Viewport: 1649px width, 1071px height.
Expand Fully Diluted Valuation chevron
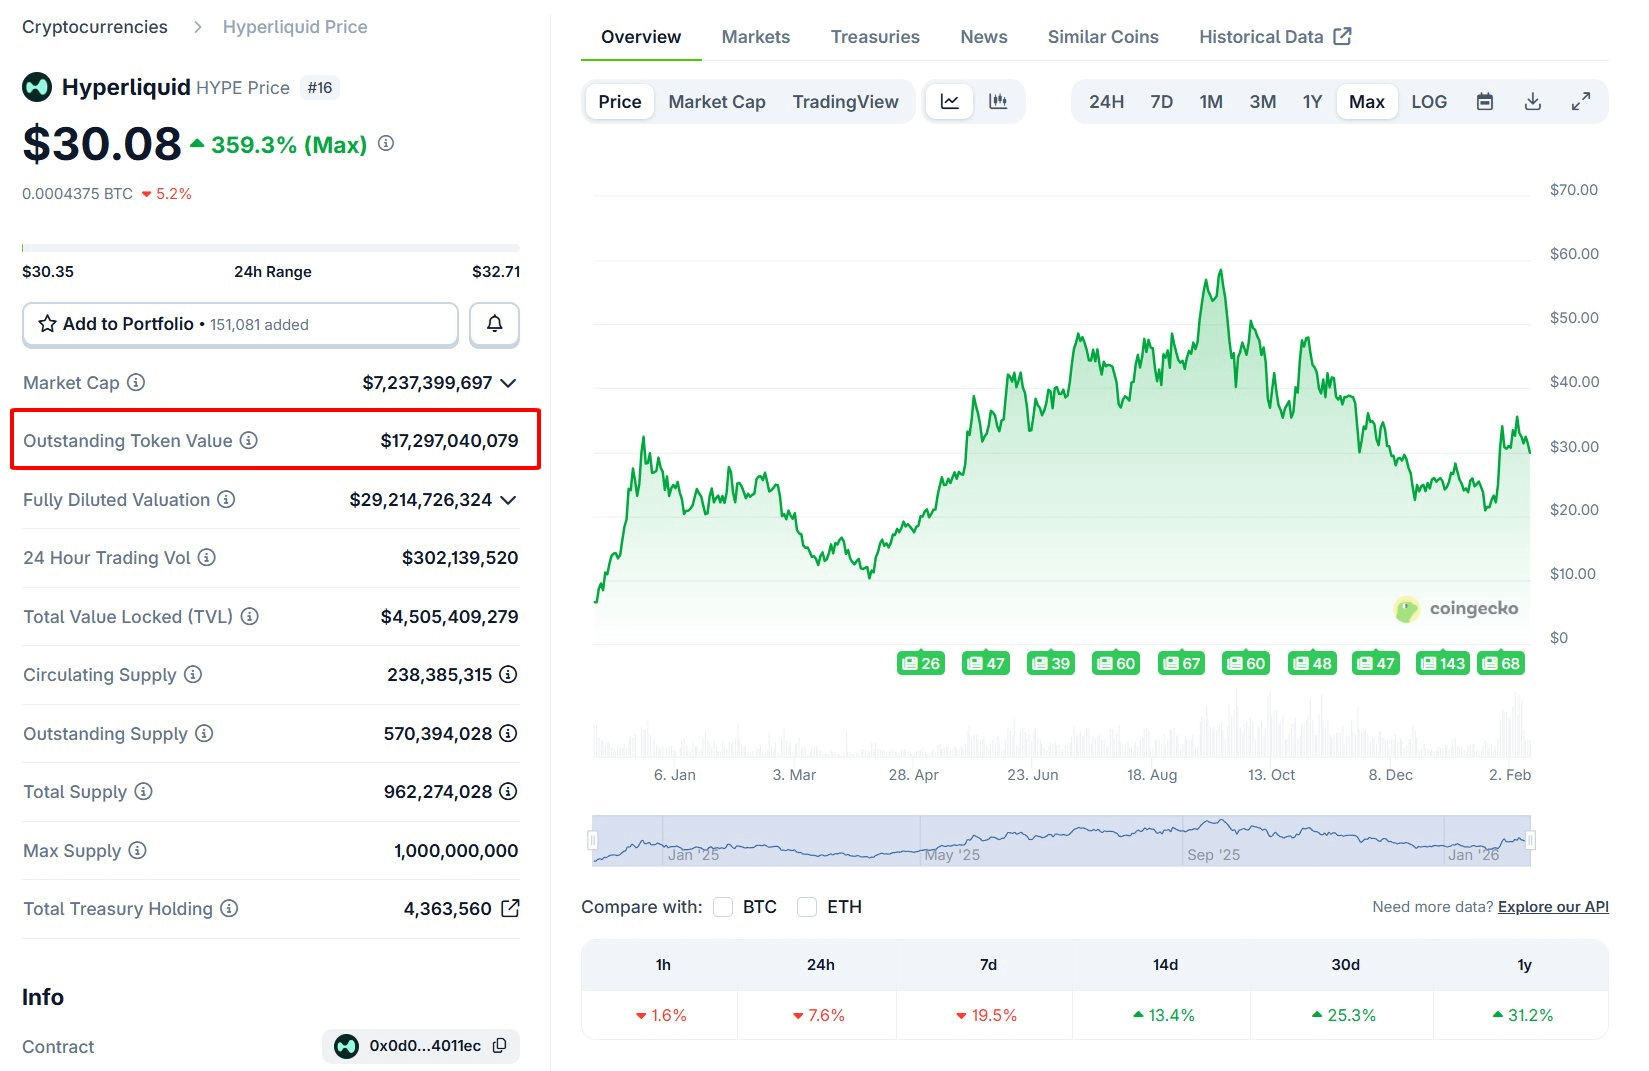pyautogui.click(x=508, y=500)
